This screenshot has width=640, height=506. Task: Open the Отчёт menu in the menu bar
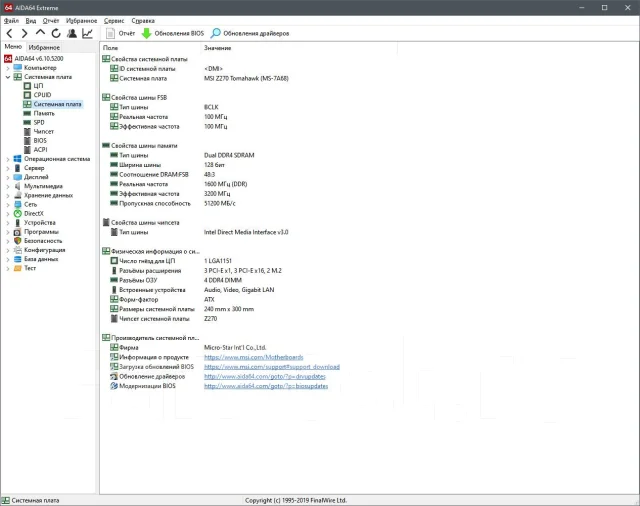(51, 21)
